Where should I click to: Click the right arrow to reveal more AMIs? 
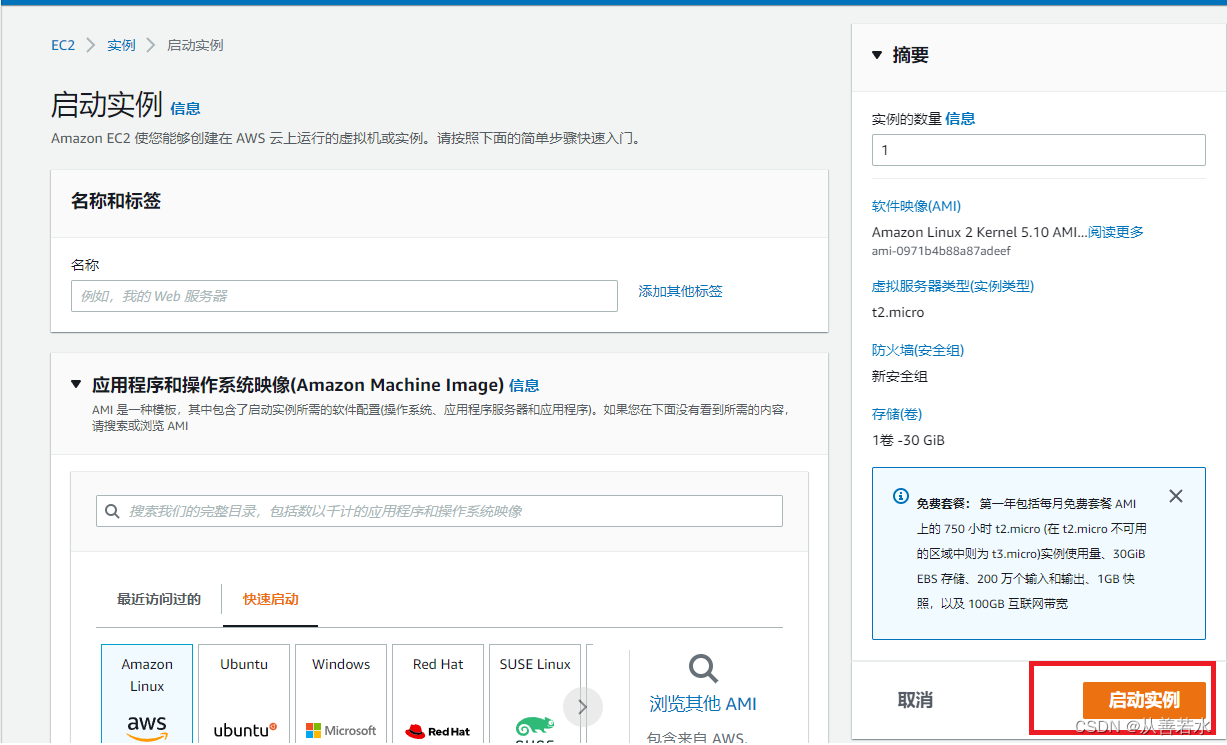(583, 706)
